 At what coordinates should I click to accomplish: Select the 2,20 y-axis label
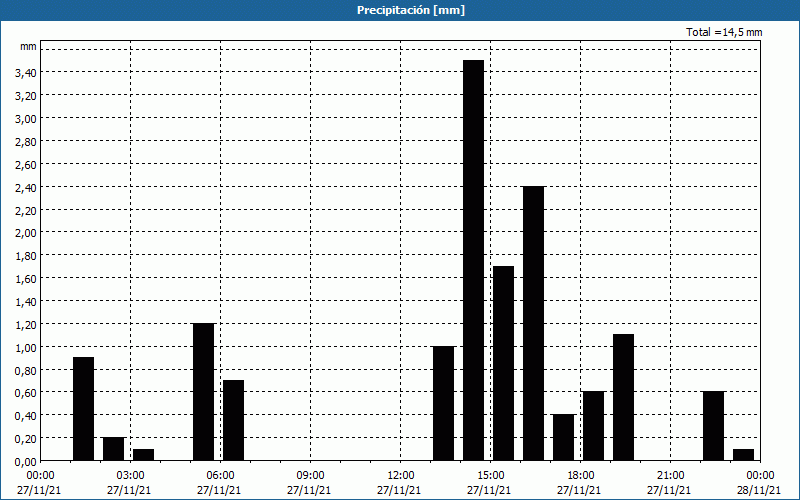coord(26,211)
